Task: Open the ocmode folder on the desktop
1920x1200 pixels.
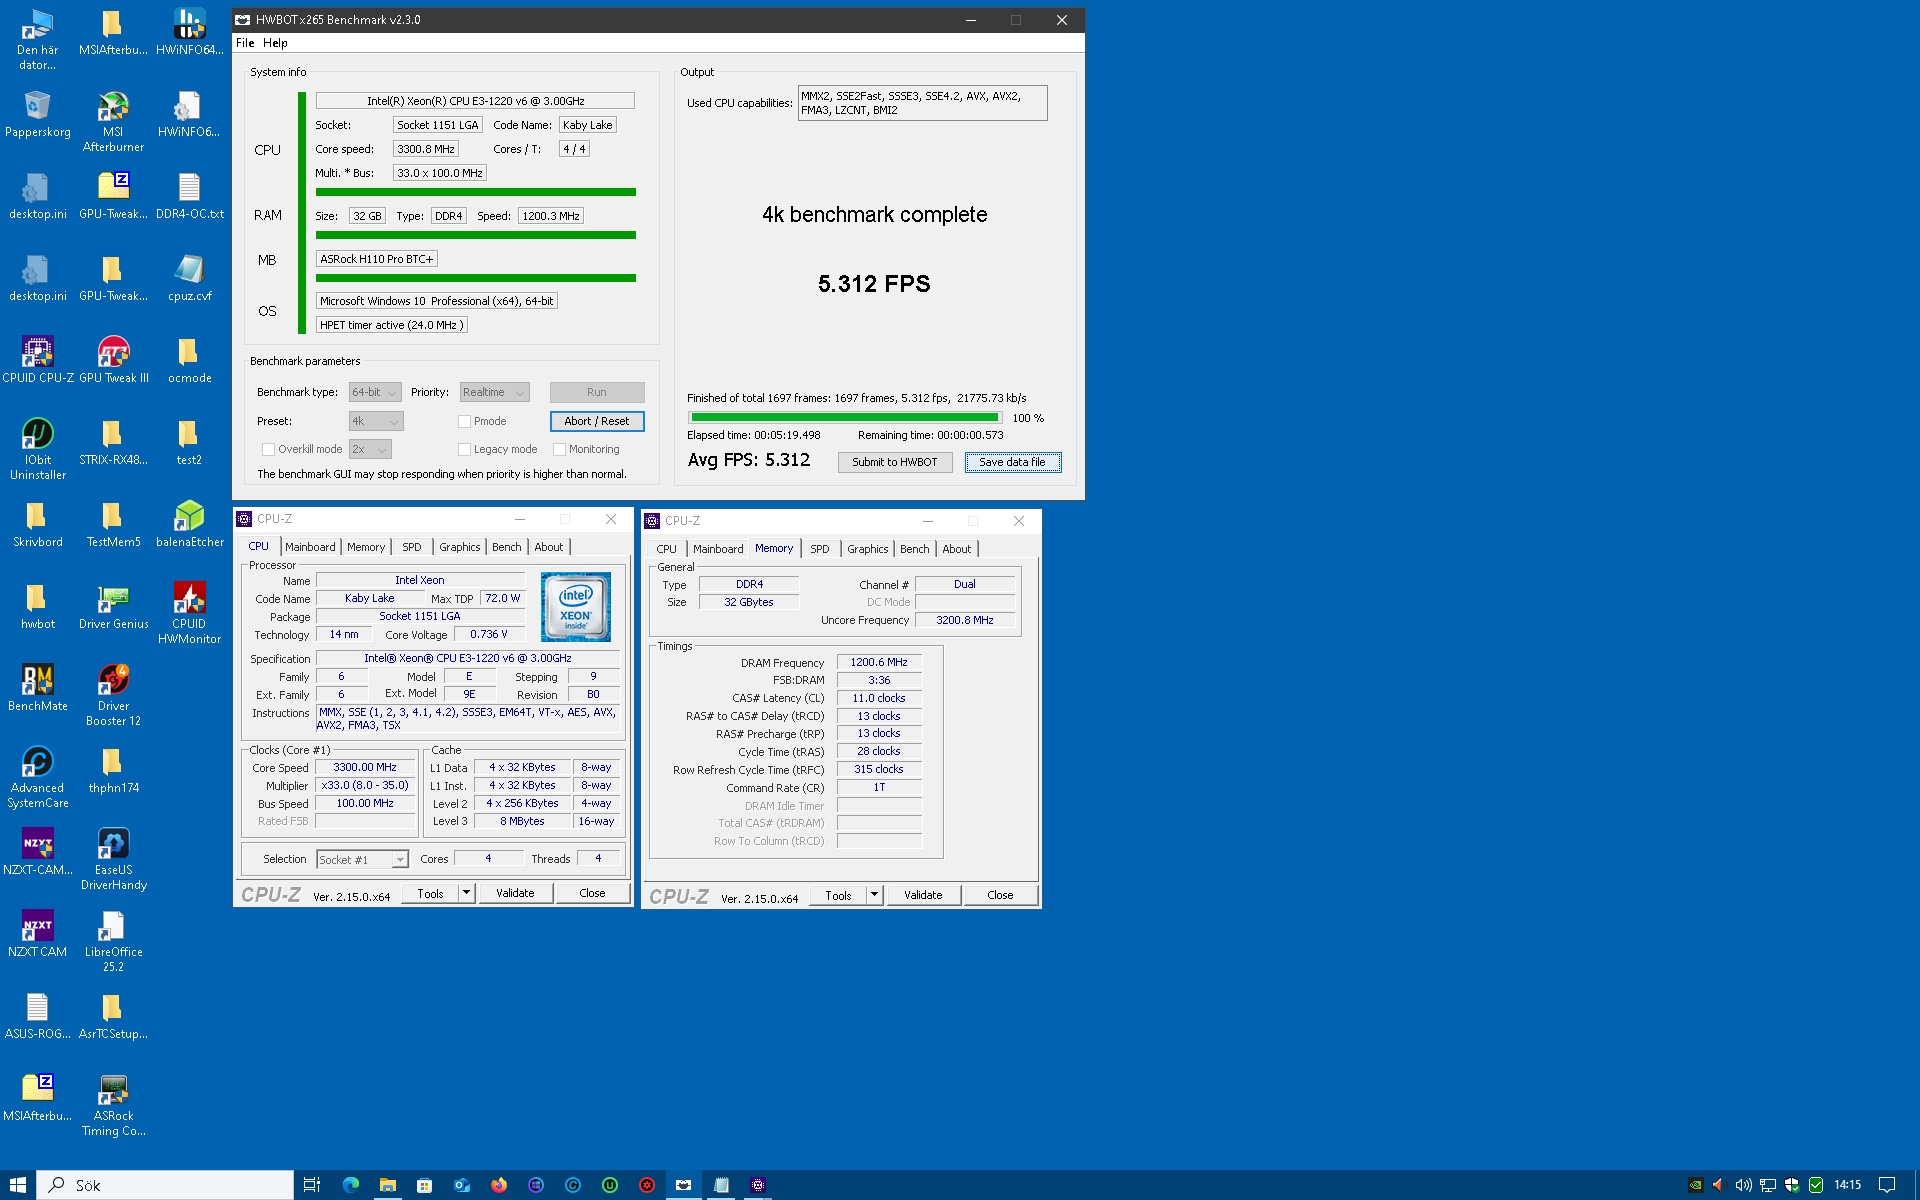Action: point(189,360)
